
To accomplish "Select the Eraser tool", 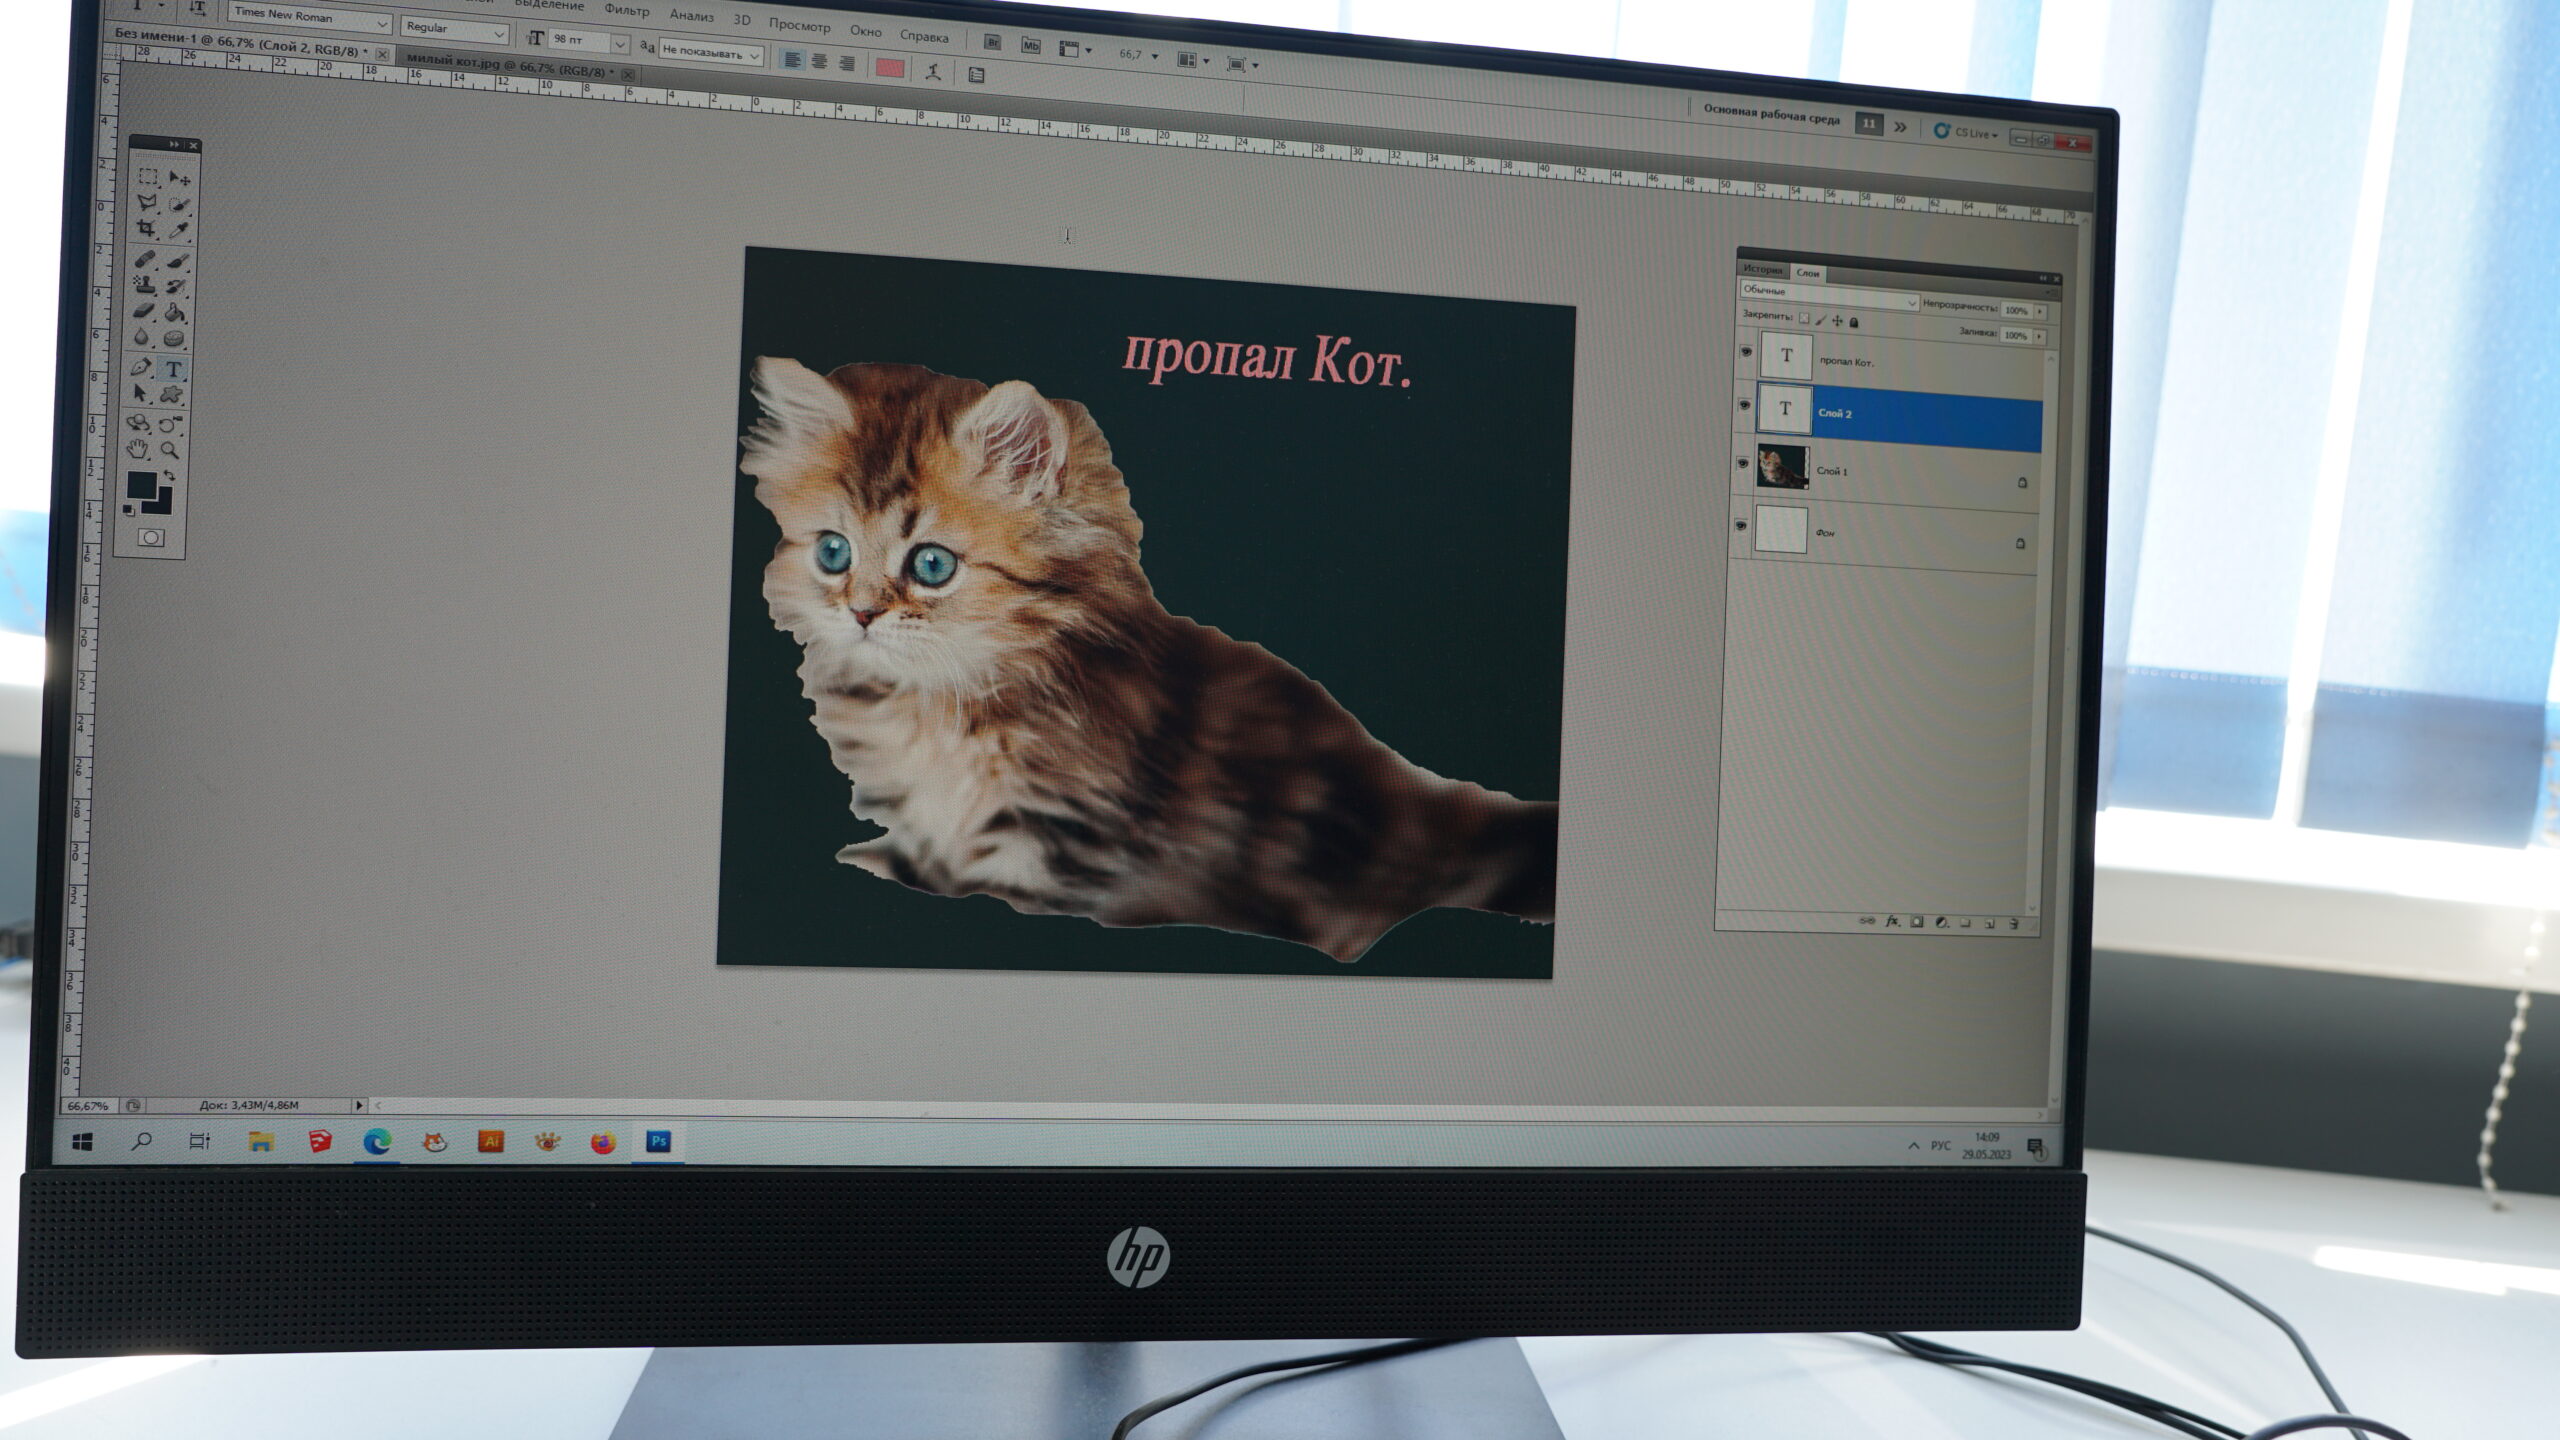I will pyautogui.click(x=144, y=312).
